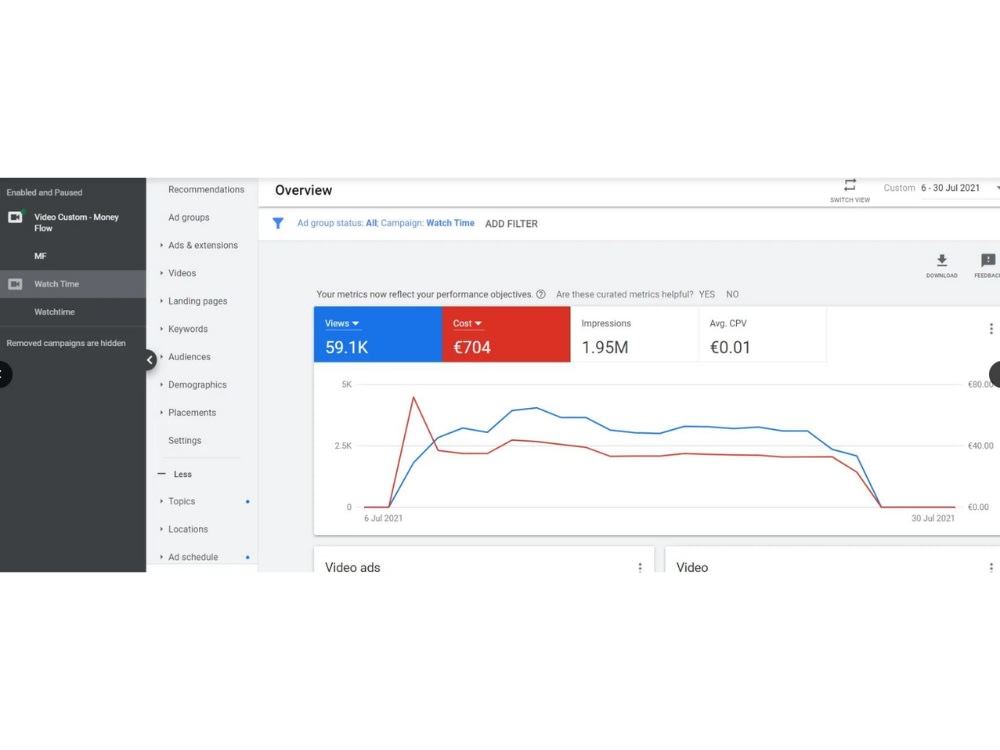Open the custom date range 6 - 30 Jul 2021

[950, 188]
